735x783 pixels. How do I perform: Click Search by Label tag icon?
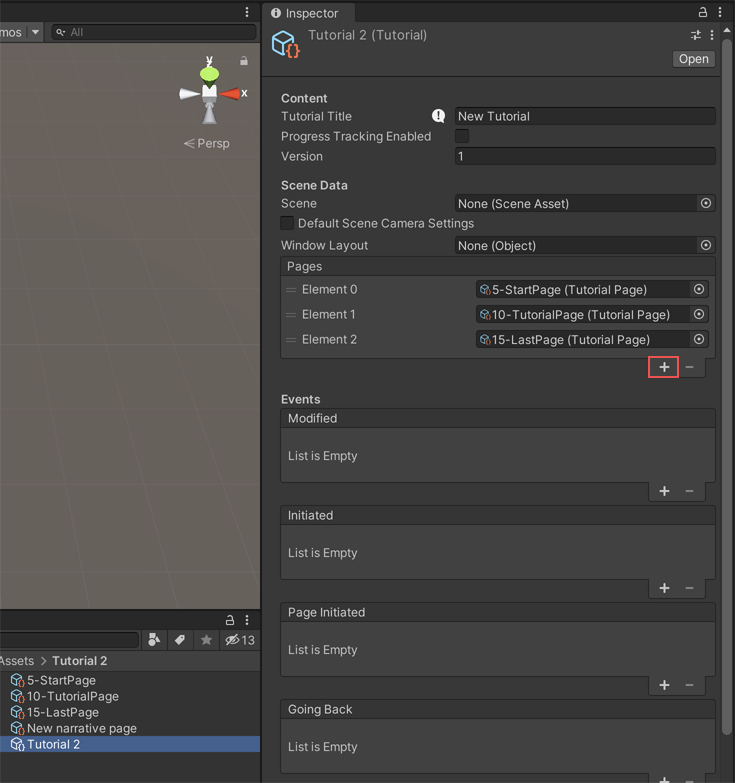(180, 640)
